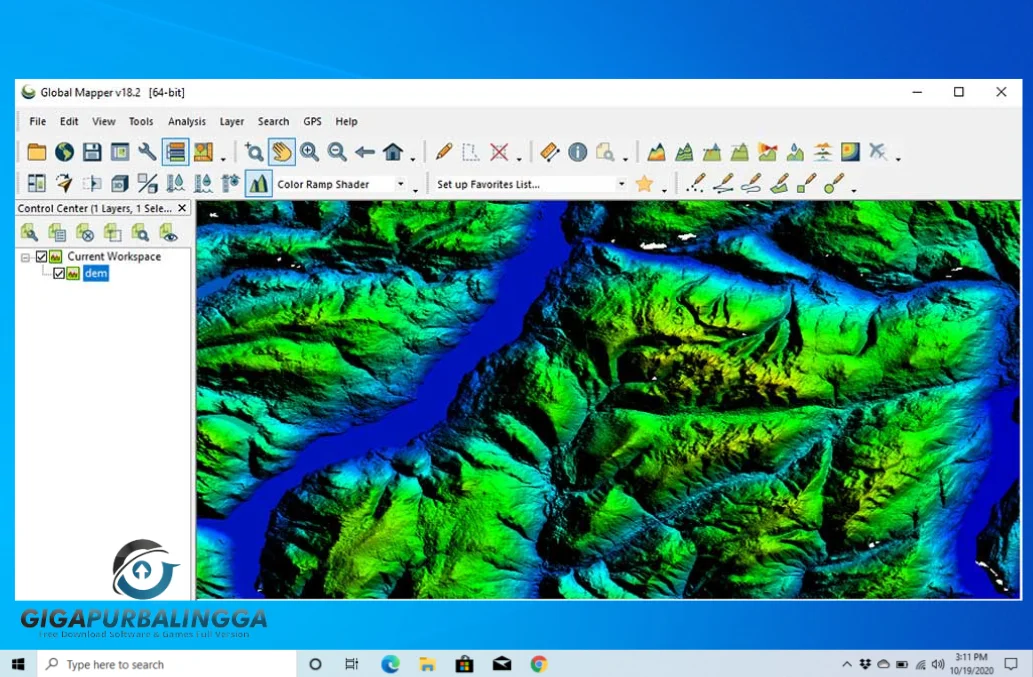This screenshot has width=1033, height=677.
Task: Activate the Feature Info tool
Action: [578, 152]
